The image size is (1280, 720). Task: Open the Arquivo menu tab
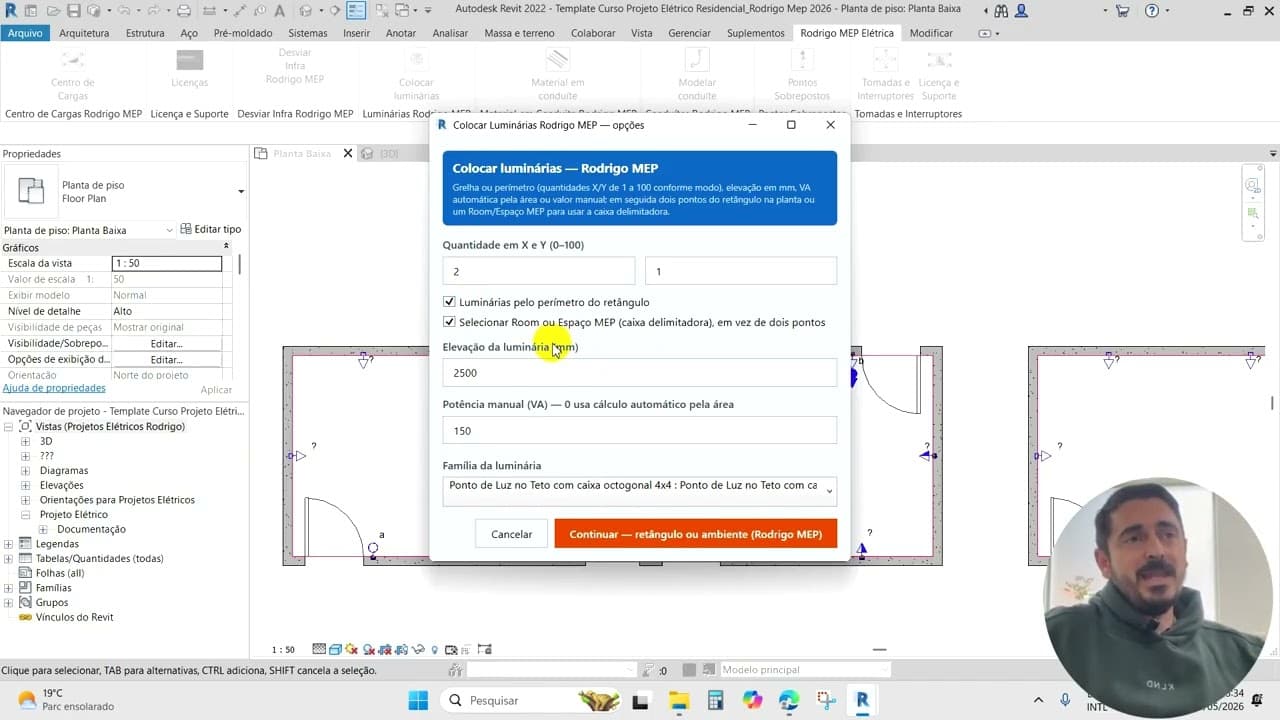[25, 33]
